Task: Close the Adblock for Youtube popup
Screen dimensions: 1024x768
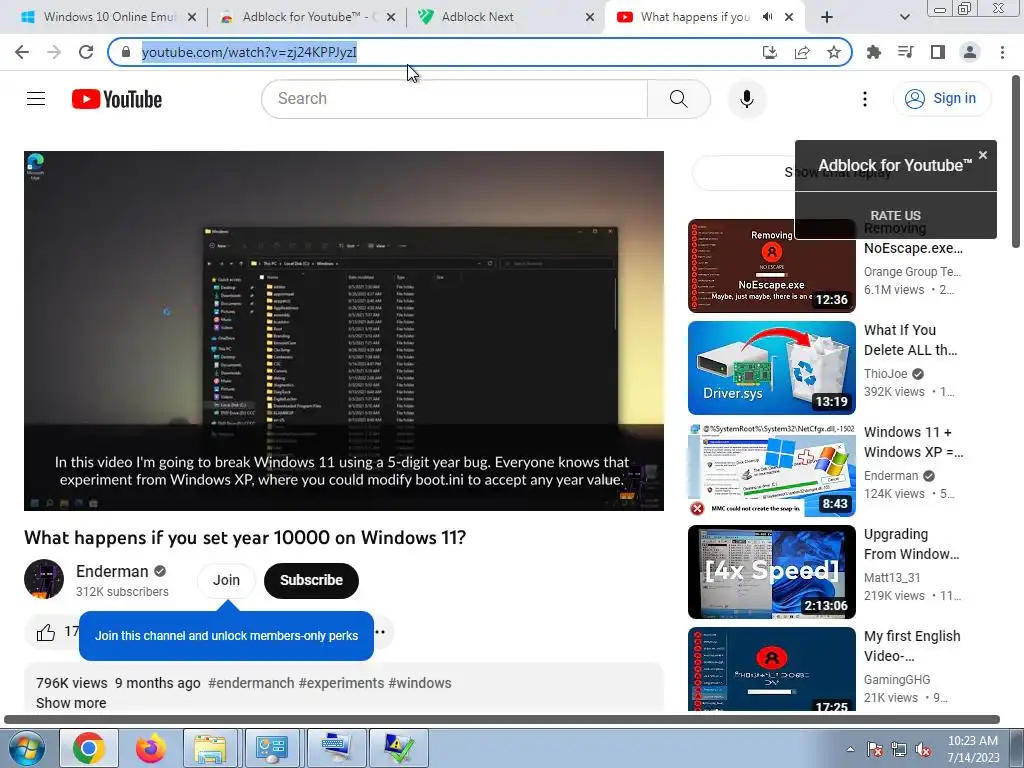Action: [983, 155]
